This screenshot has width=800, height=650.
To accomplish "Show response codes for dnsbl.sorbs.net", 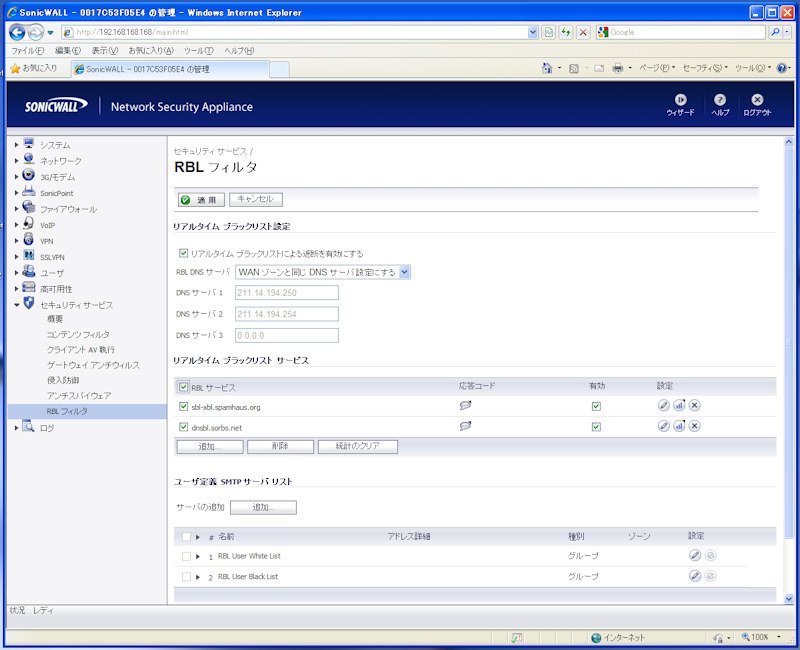I will [465, 426].
